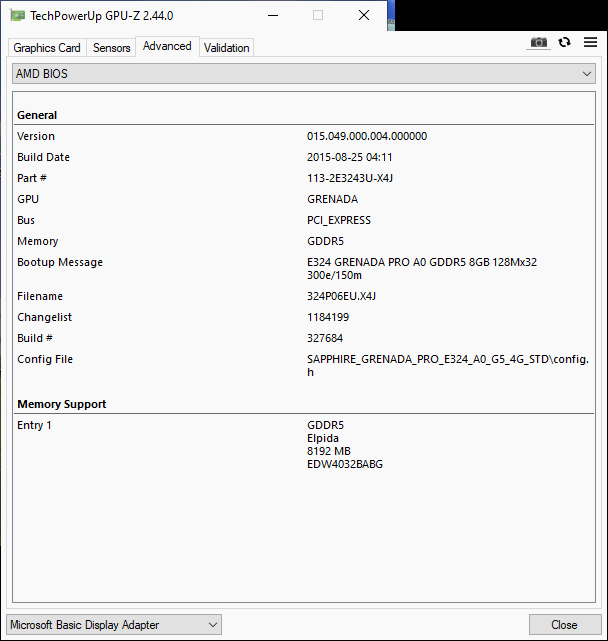608x641 pixels.
Task: Go to the Validation tab
Action: tap(227, 48)
